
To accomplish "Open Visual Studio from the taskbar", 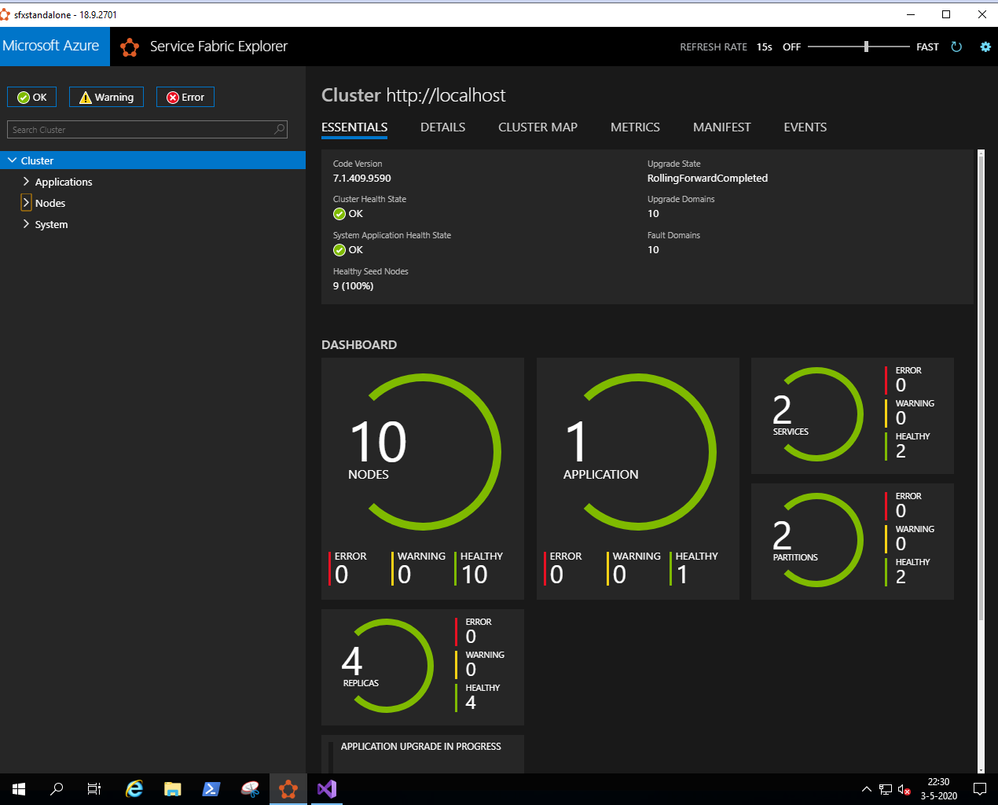I will click(326, 789).
